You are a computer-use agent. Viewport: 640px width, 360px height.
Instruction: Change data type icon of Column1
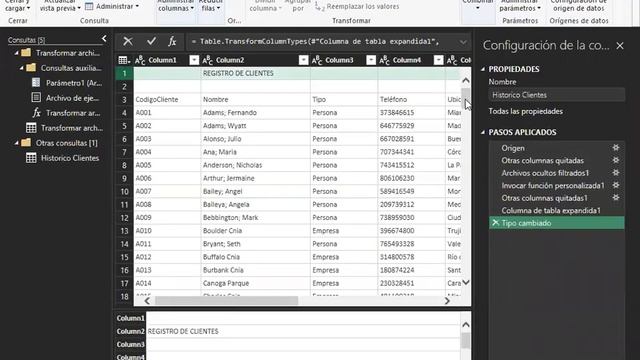click(x=140, y=60)
